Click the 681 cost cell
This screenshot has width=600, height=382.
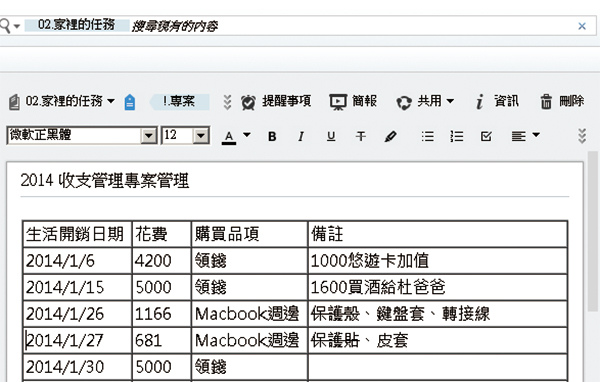(x=161, y=340)
